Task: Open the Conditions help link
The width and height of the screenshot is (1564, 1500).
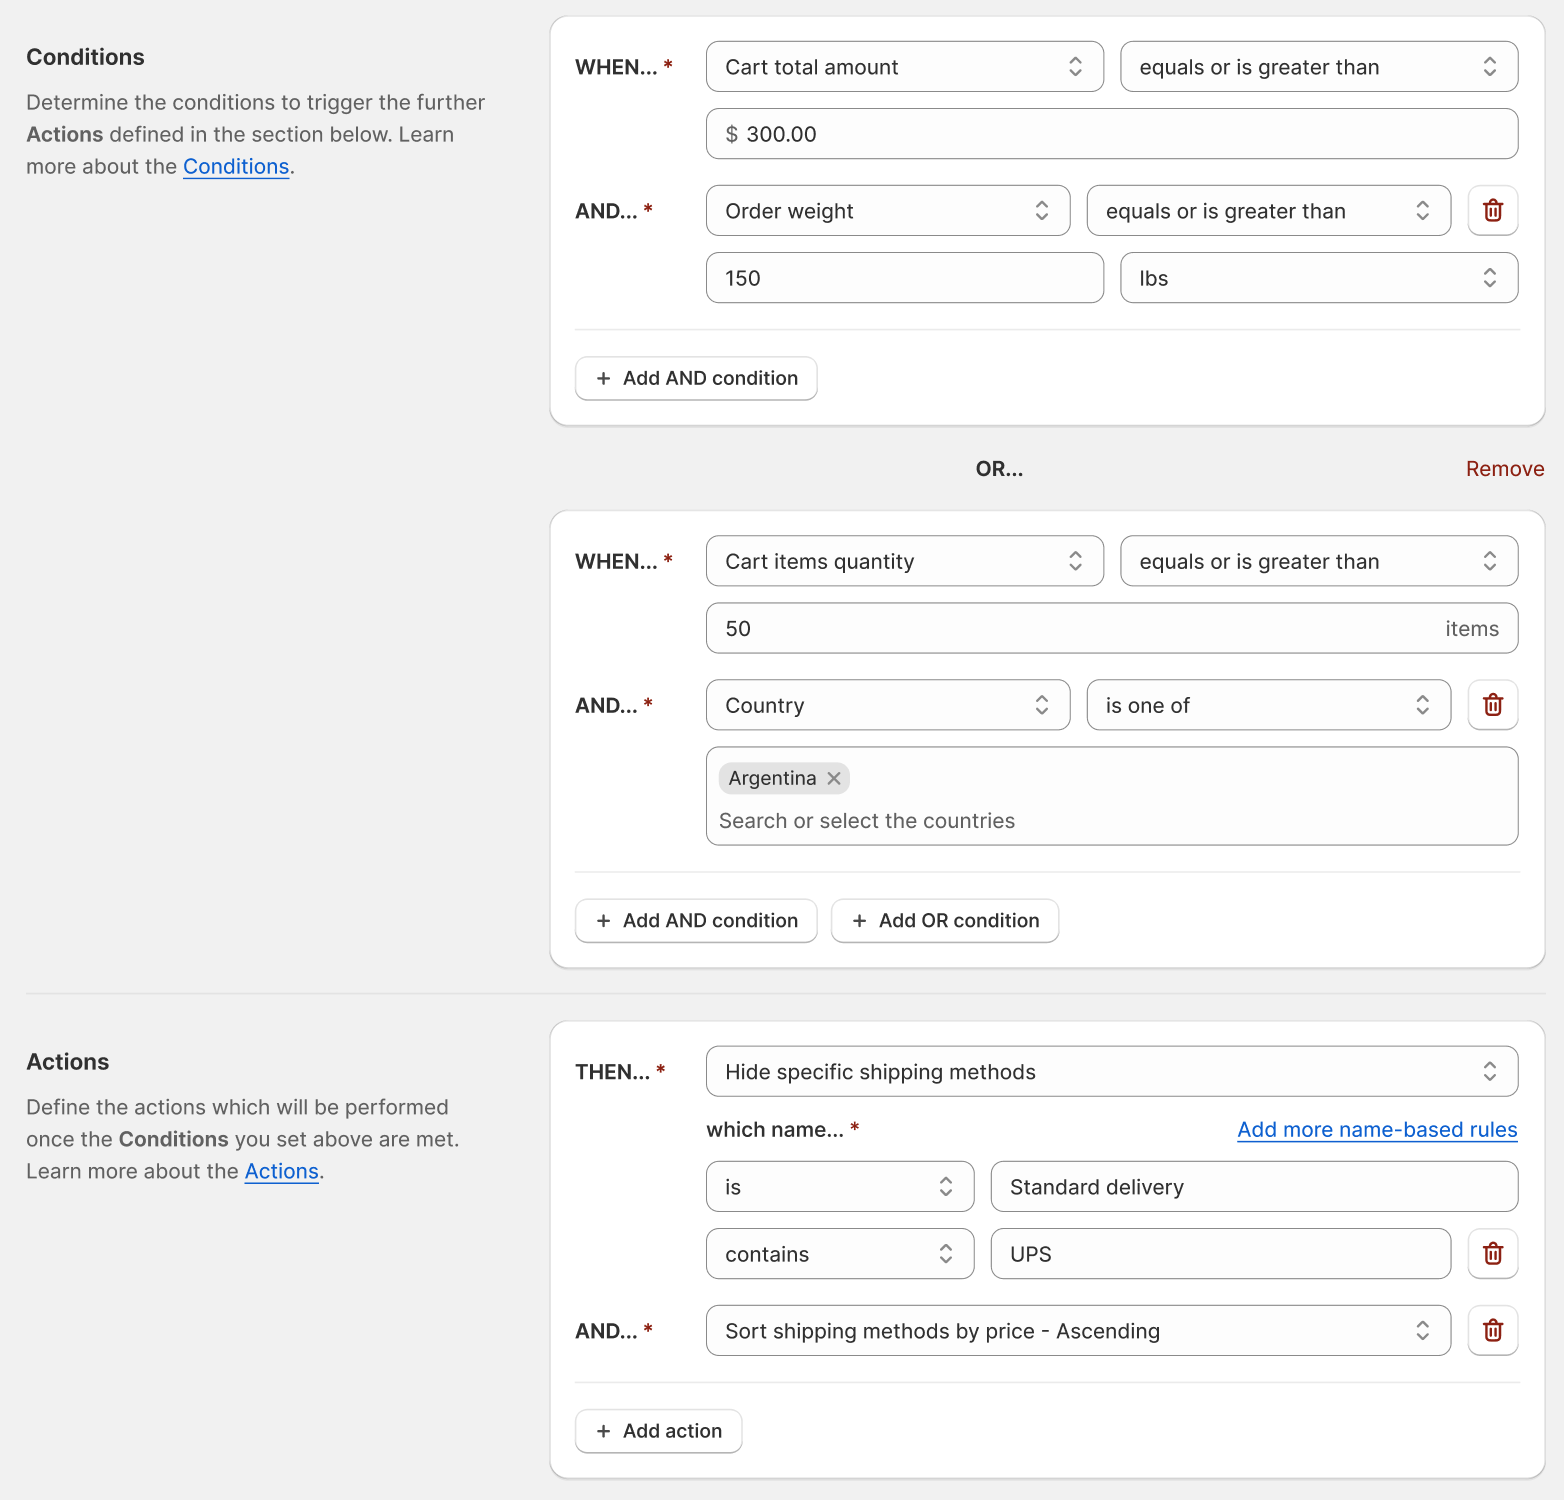Action: (x=236, y=167)
